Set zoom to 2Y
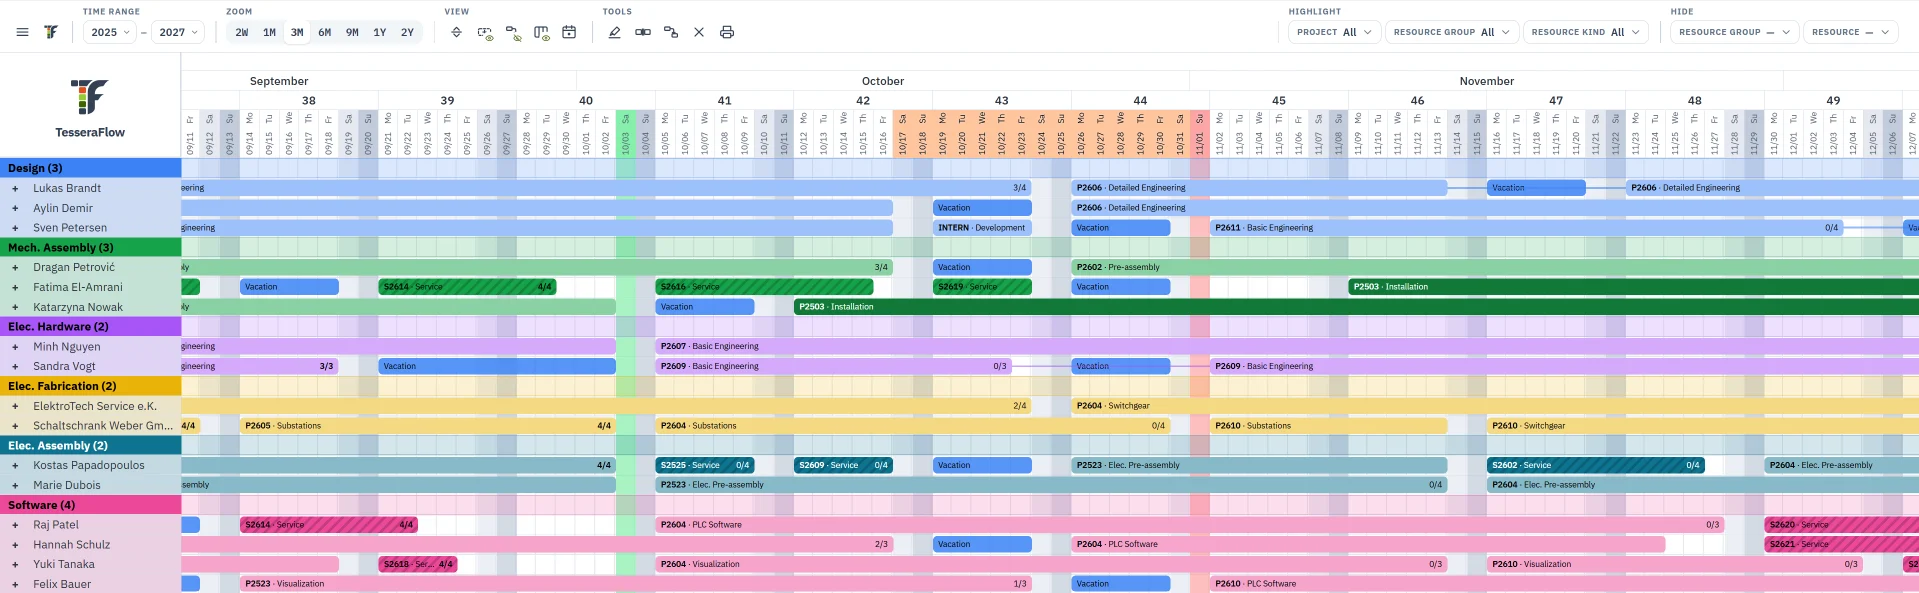The image size is (1919, 593). (407, 32)
